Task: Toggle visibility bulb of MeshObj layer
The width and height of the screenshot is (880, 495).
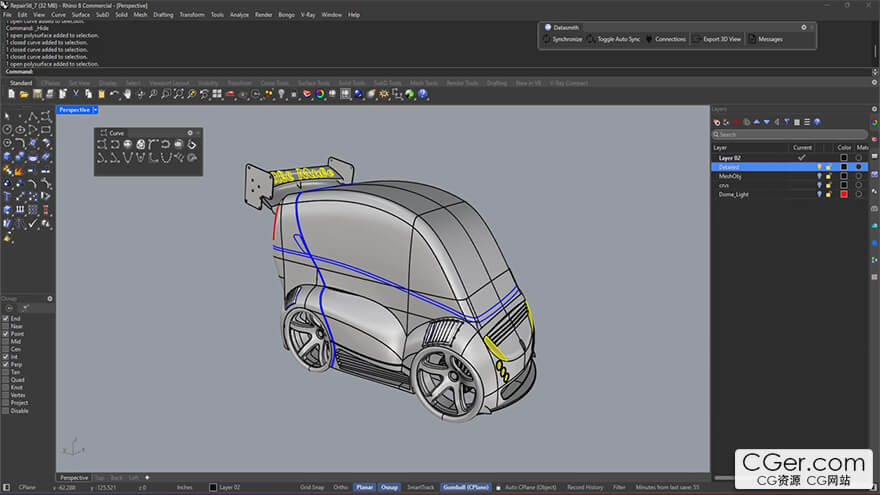Action: tap(819, 176)
